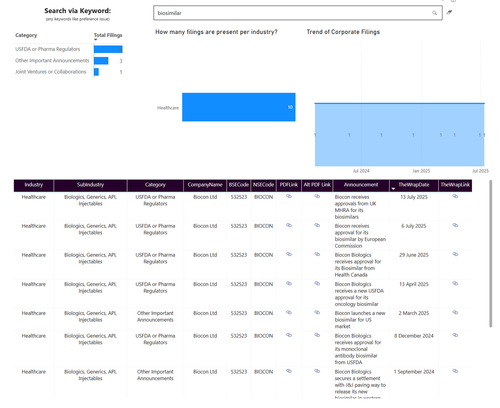Sort category list by Total Filings header

pos(108,35)
